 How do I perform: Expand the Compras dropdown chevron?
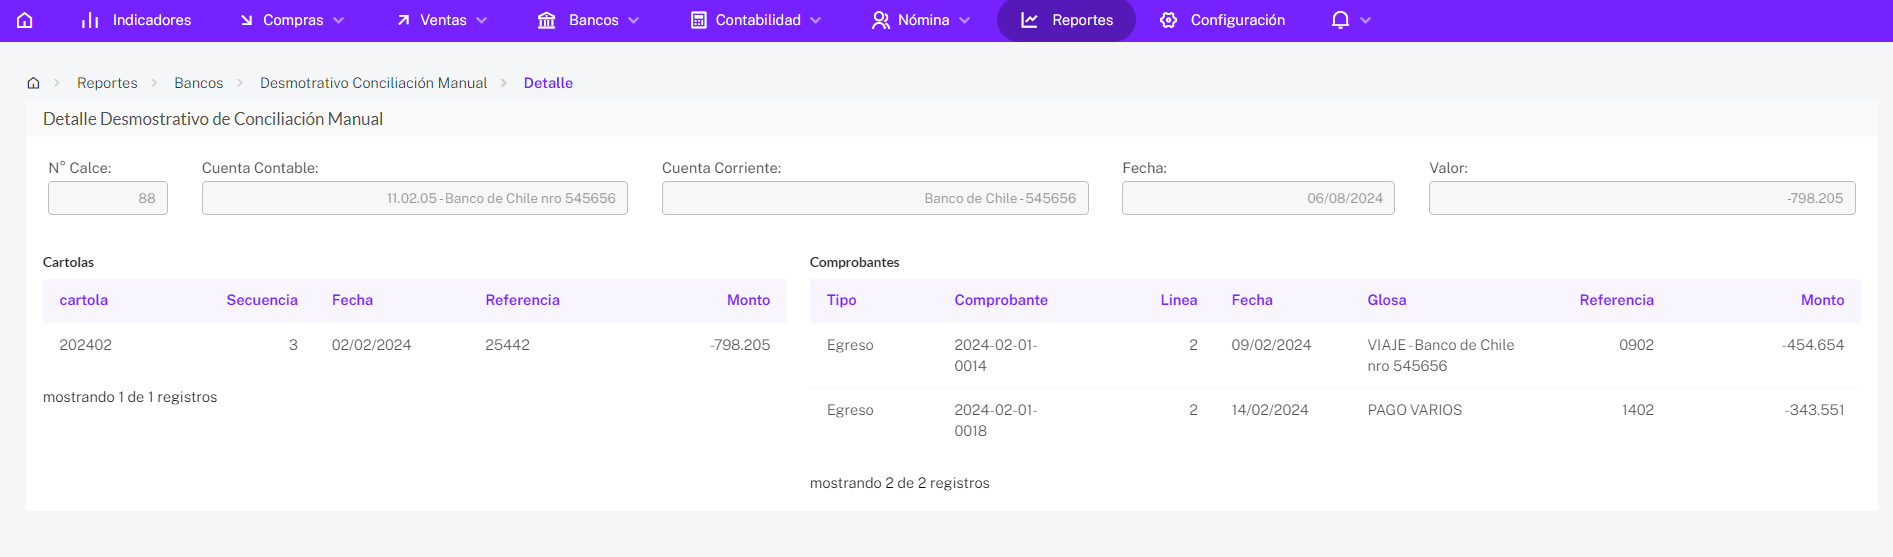(x=338, y=20)
